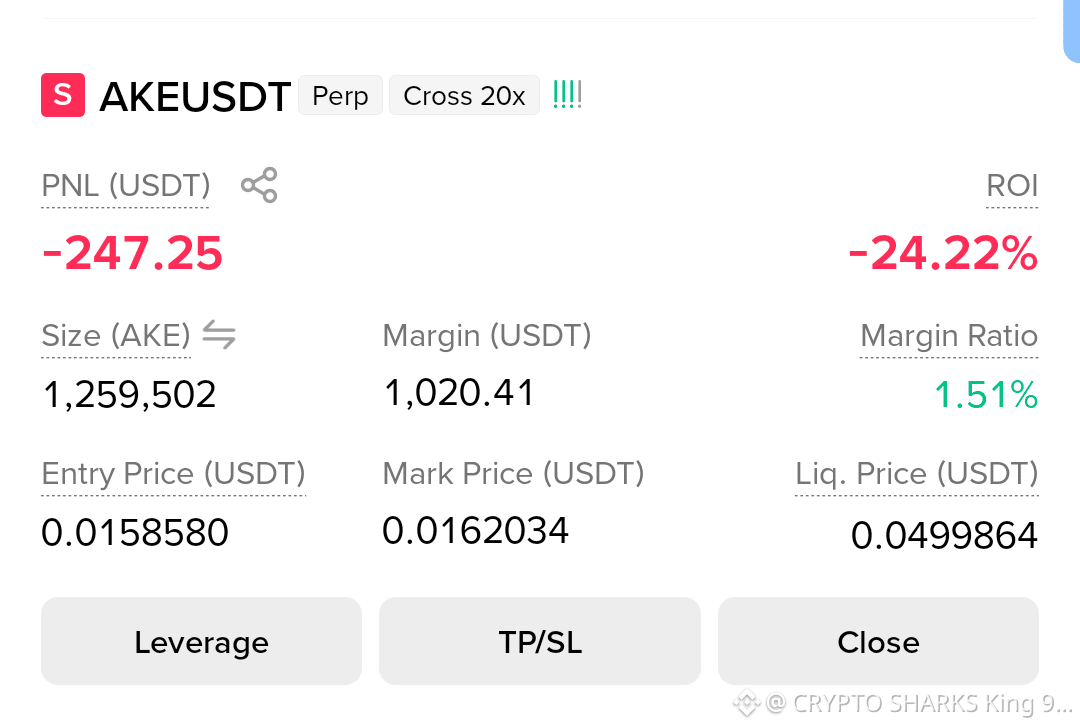Tap the Cross 20x margin mode tag
The image size is (1080, 728).
coord(464,95)
